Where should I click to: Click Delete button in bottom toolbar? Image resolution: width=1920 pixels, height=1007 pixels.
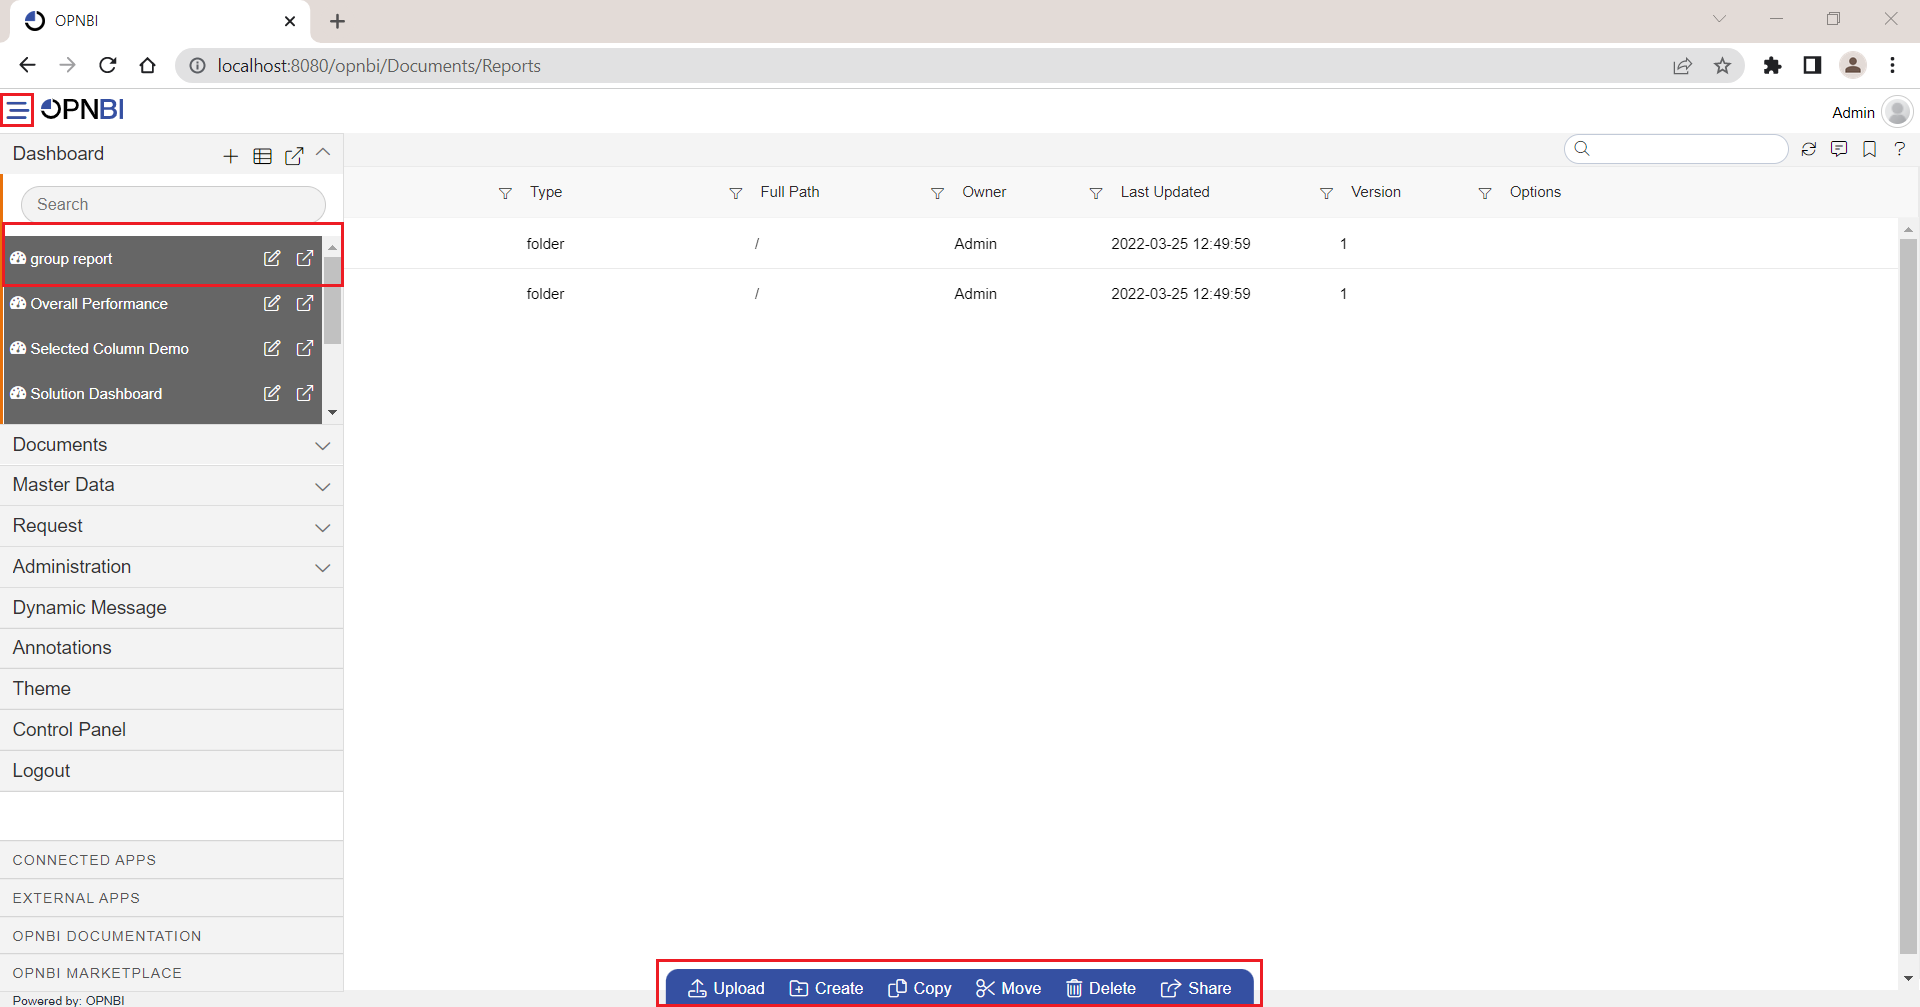1100,988
